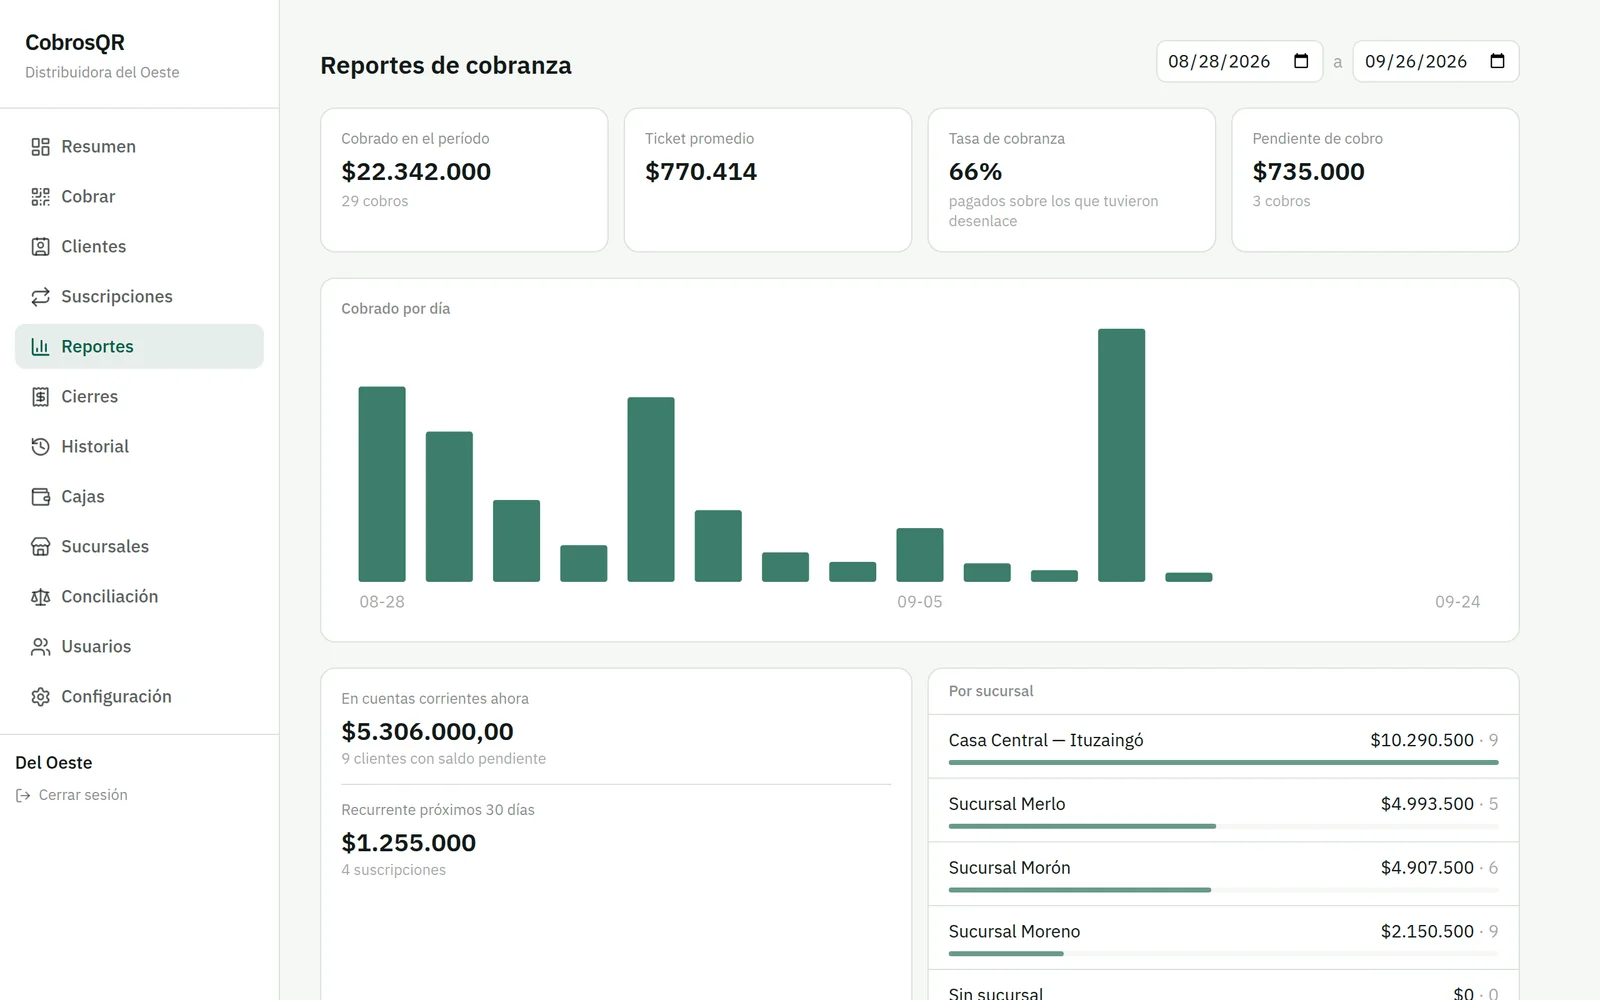Click the $22.342.000 collected amount

pos(416,172)
